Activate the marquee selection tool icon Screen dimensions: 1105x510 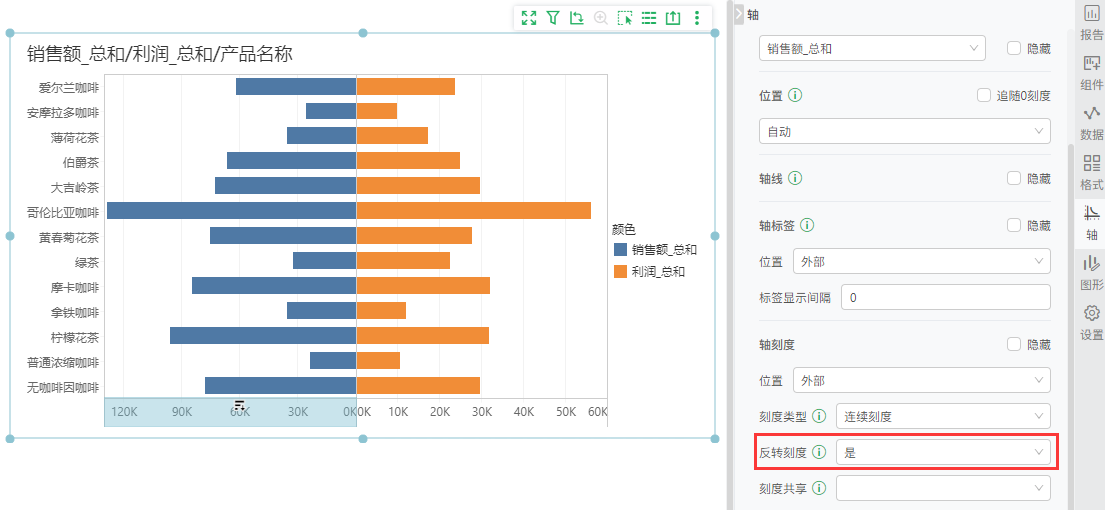(x=625, y=18)
